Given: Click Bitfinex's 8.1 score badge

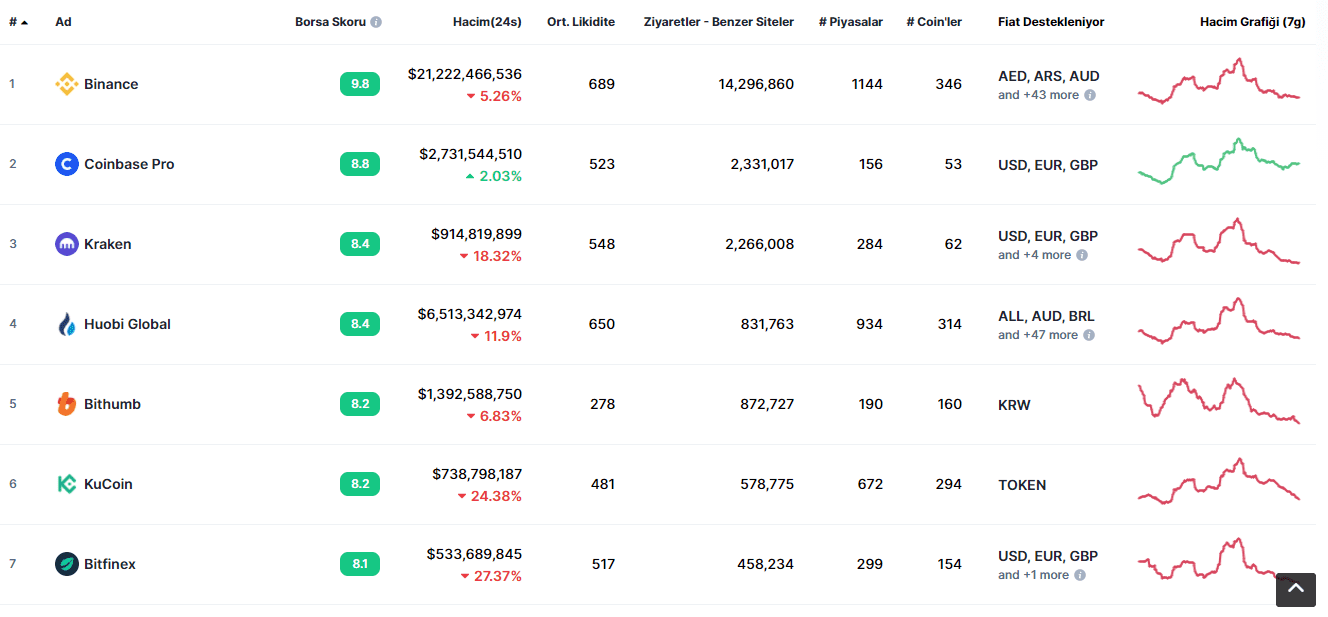Looking at the screenshot, I should pyautogui.click(x=360, y=564).
